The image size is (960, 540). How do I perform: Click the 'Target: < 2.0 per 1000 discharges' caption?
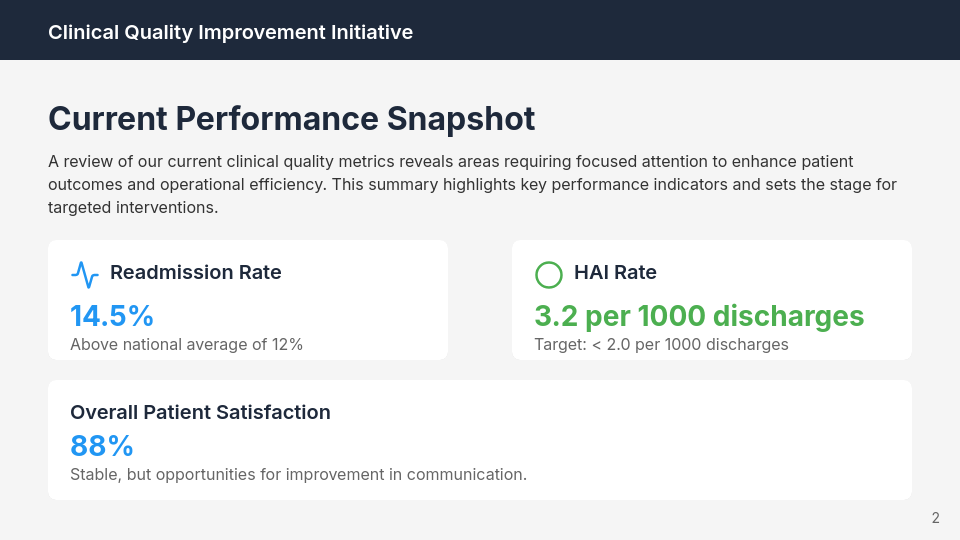[x=661, y=344]
